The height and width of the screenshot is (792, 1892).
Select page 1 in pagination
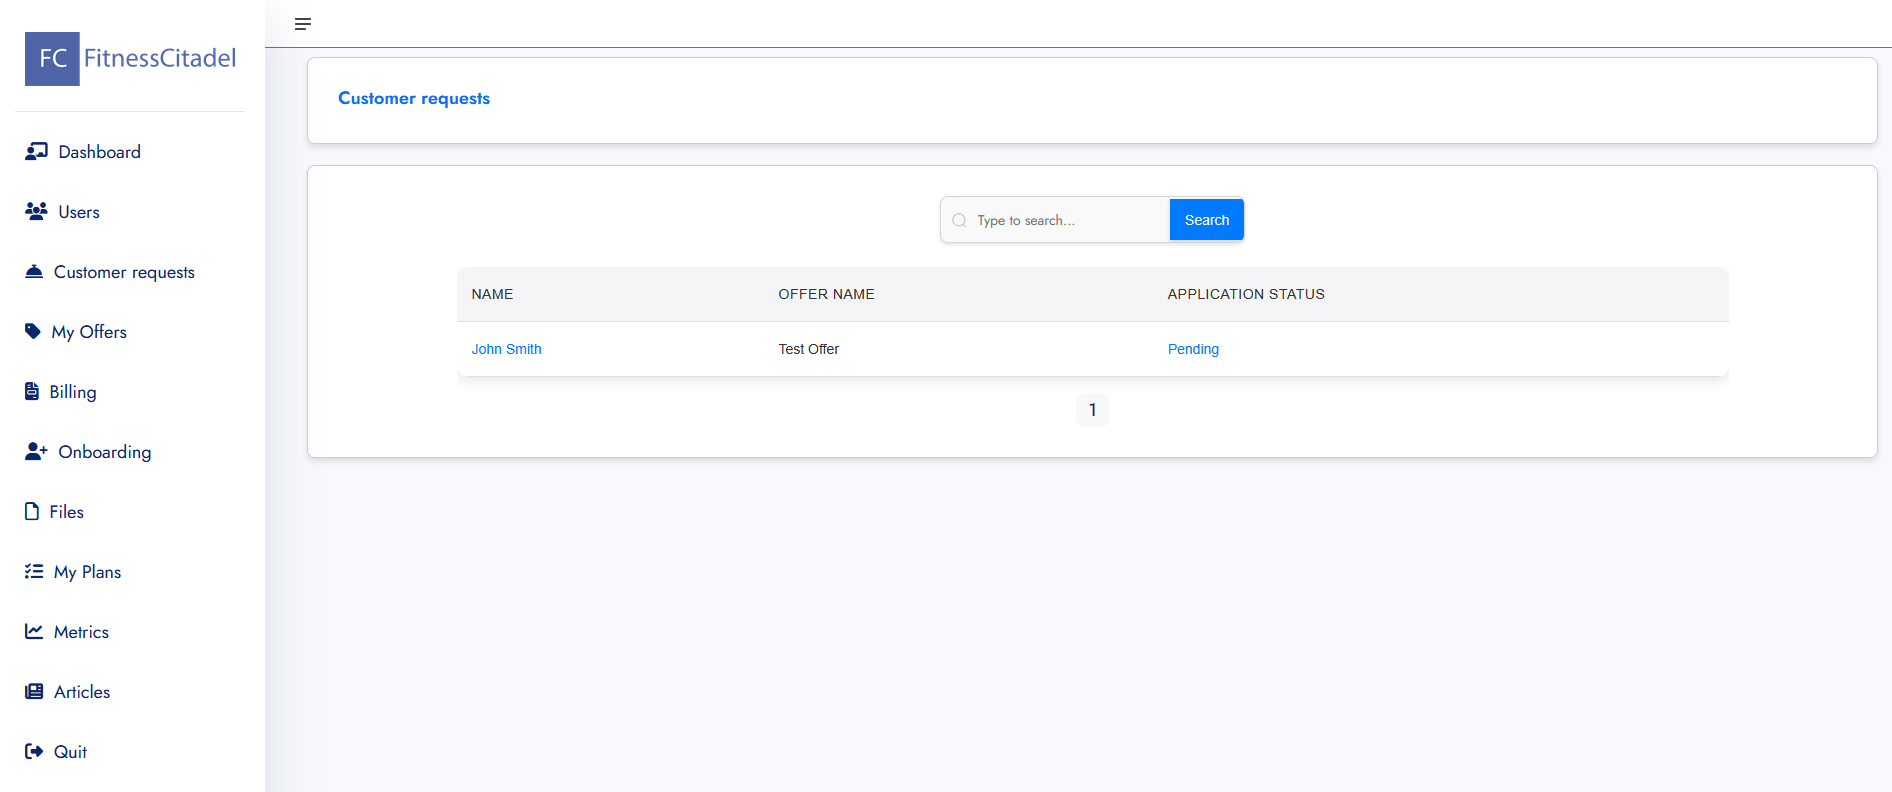[x=1092, y=410]
